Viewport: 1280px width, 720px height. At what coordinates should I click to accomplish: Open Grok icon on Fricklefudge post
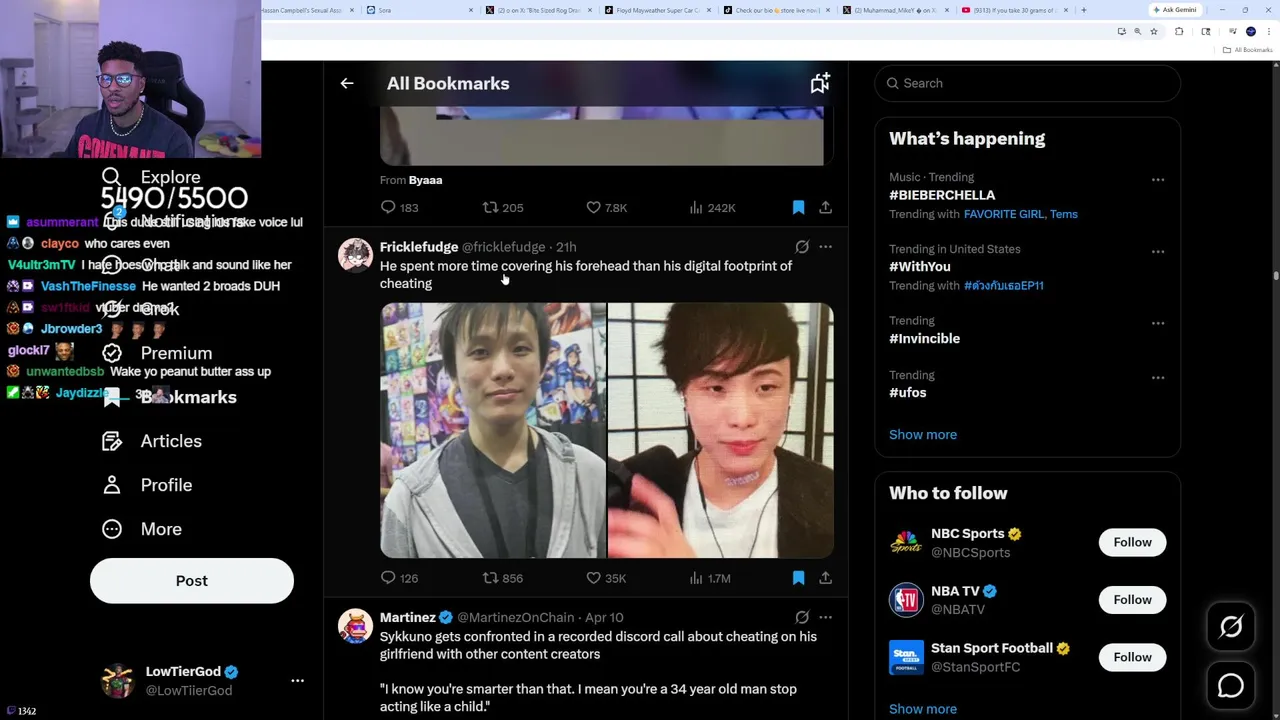click(802, 247)
